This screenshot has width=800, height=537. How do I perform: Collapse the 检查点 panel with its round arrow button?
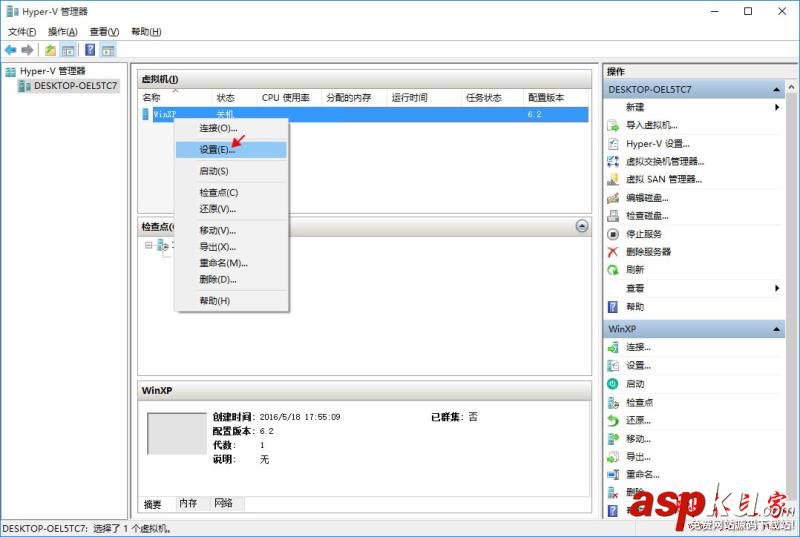pos(582,226)
